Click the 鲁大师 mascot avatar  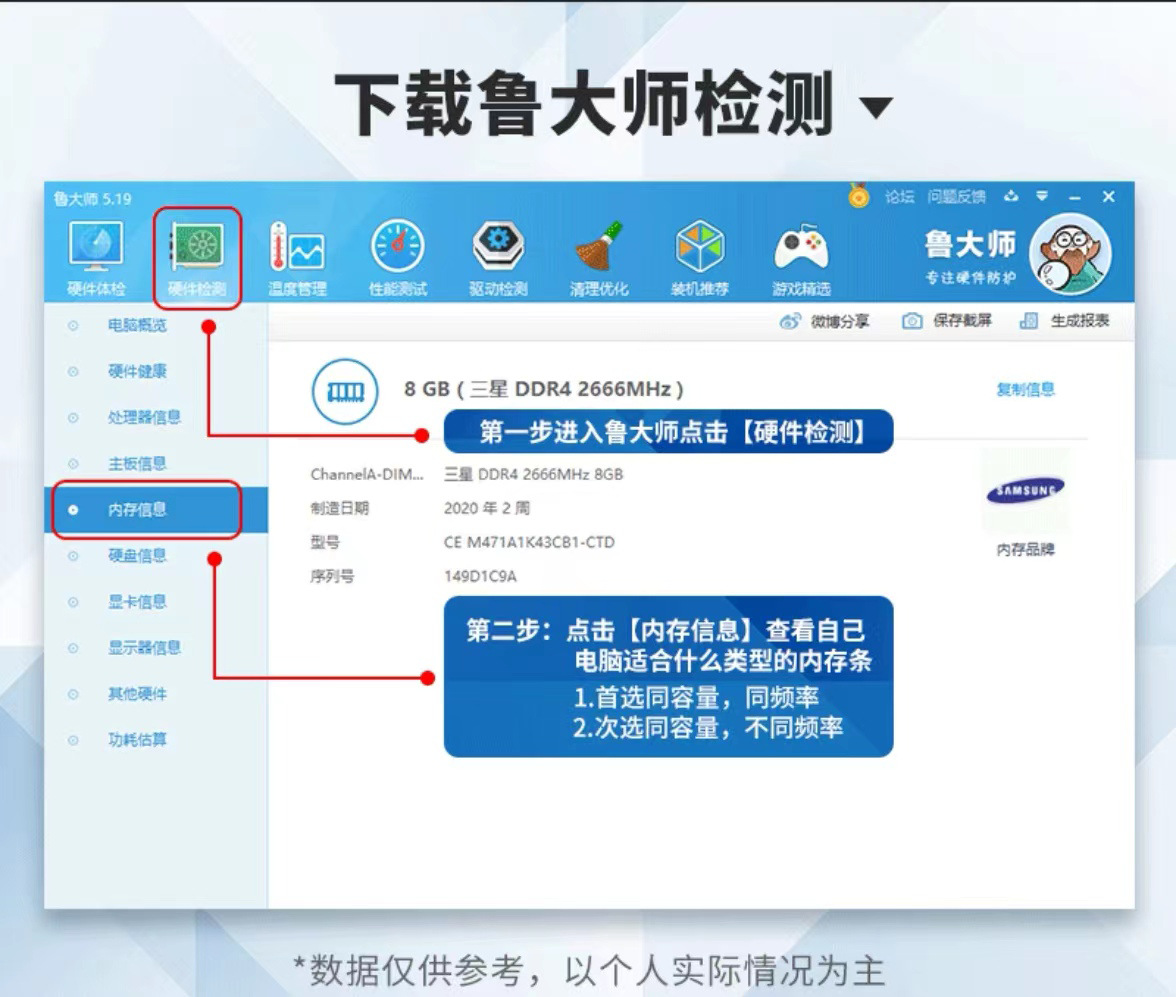click(x=1070, y=254)
